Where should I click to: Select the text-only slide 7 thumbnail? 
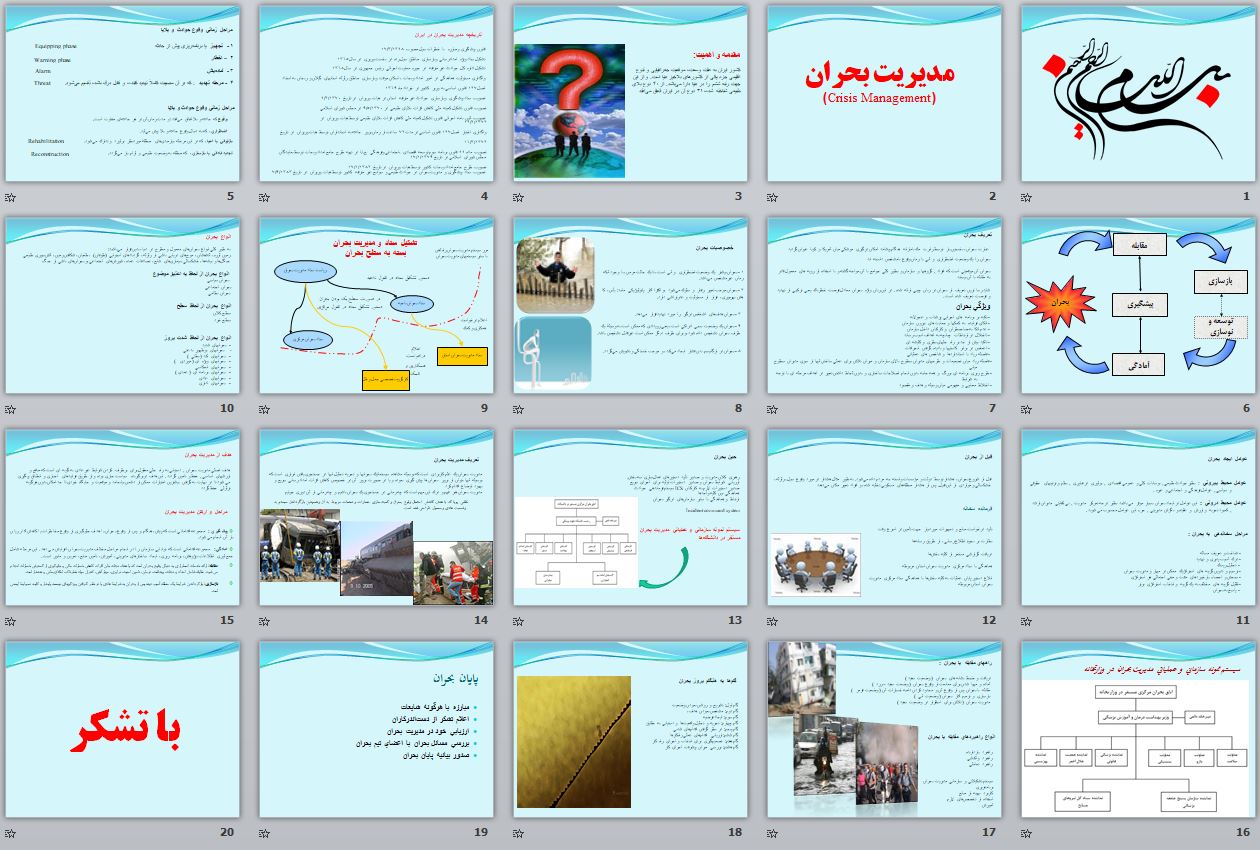pyautogui.click(x=884, y=306)
